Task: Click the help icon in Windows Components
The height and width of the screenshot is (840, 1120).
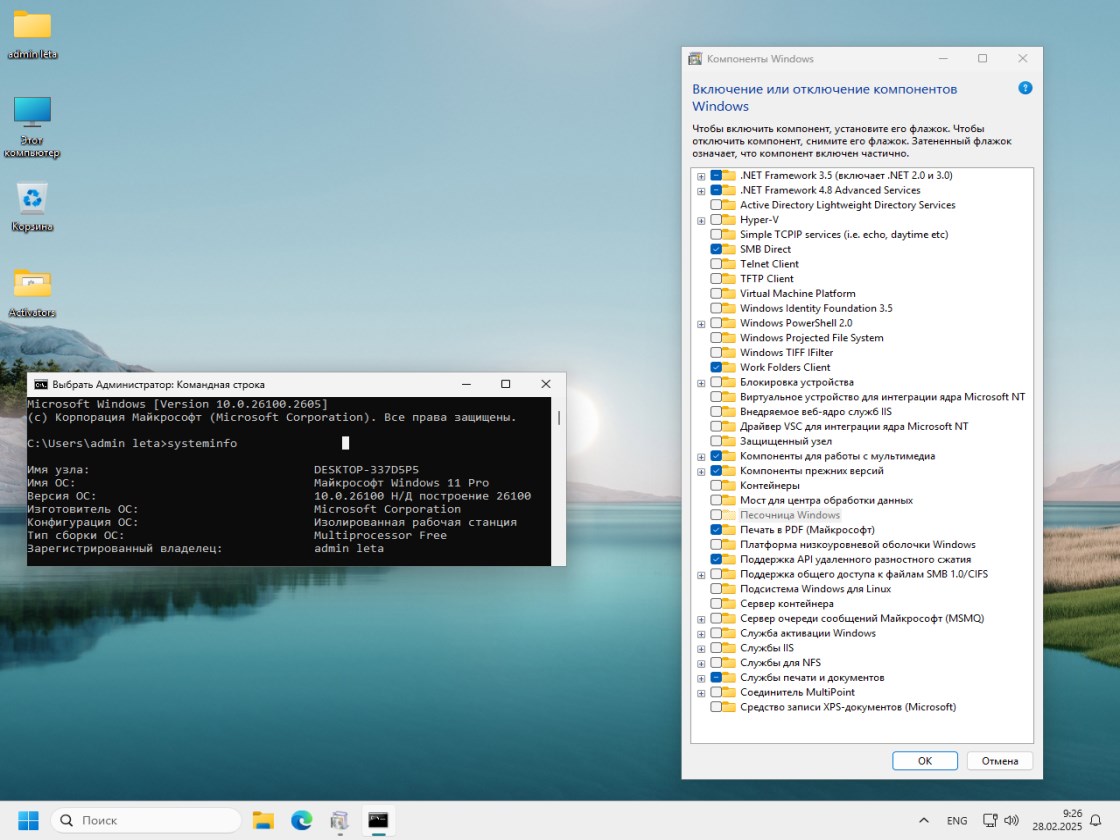Action: (1025, 89)
